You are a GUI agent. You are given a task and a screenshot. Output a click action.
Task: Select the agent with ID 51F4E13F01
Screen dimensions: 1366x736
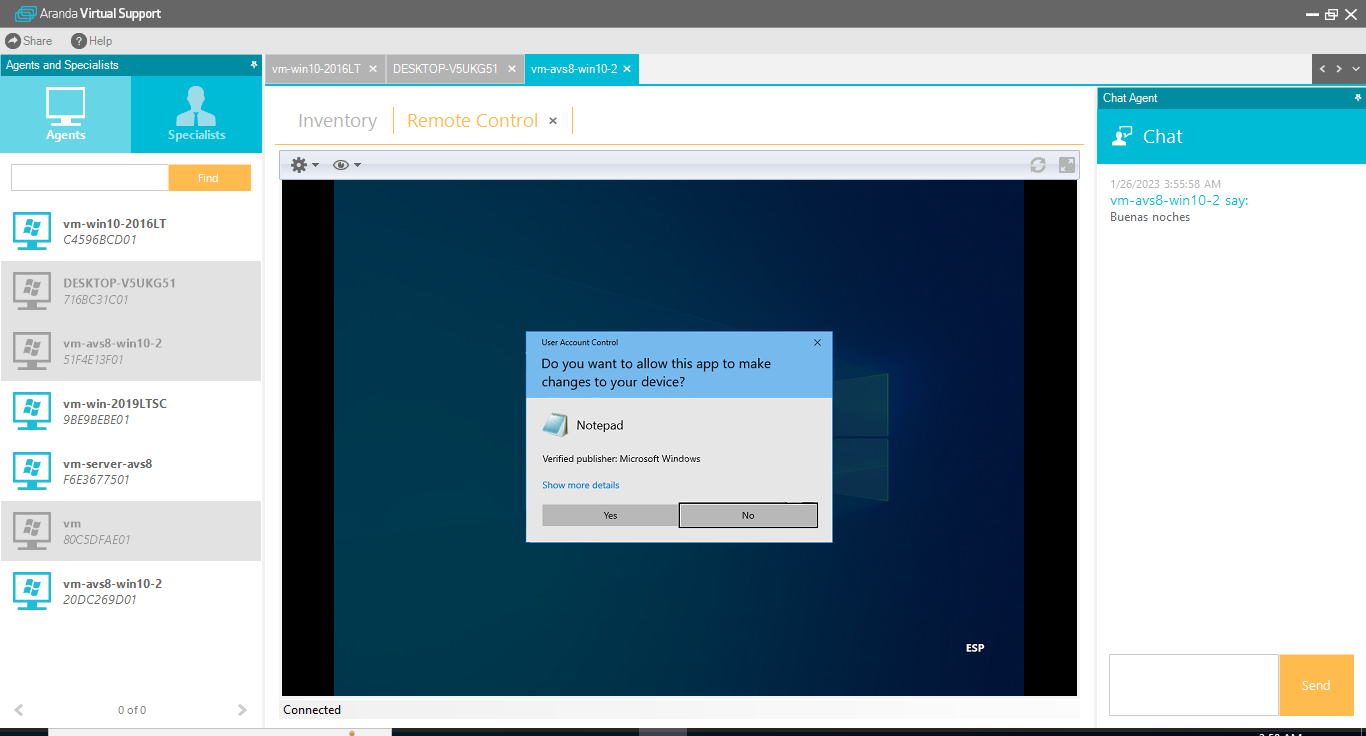pyautogui.click(x=131, y=351)
